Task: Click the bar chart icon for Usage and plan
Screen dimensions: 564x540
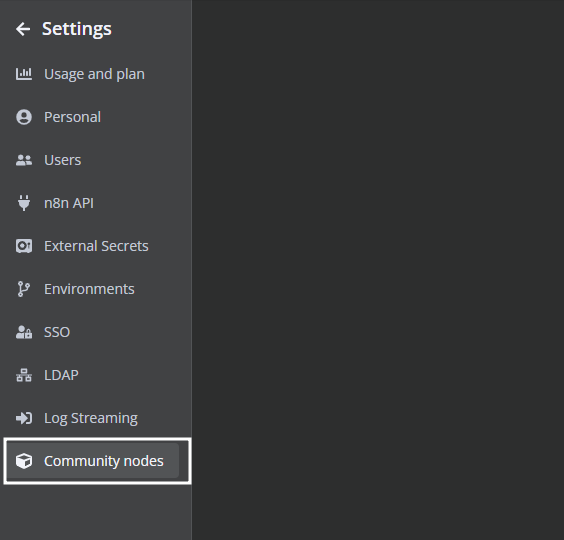Action: pyautogui.click(x=24, y=74)
